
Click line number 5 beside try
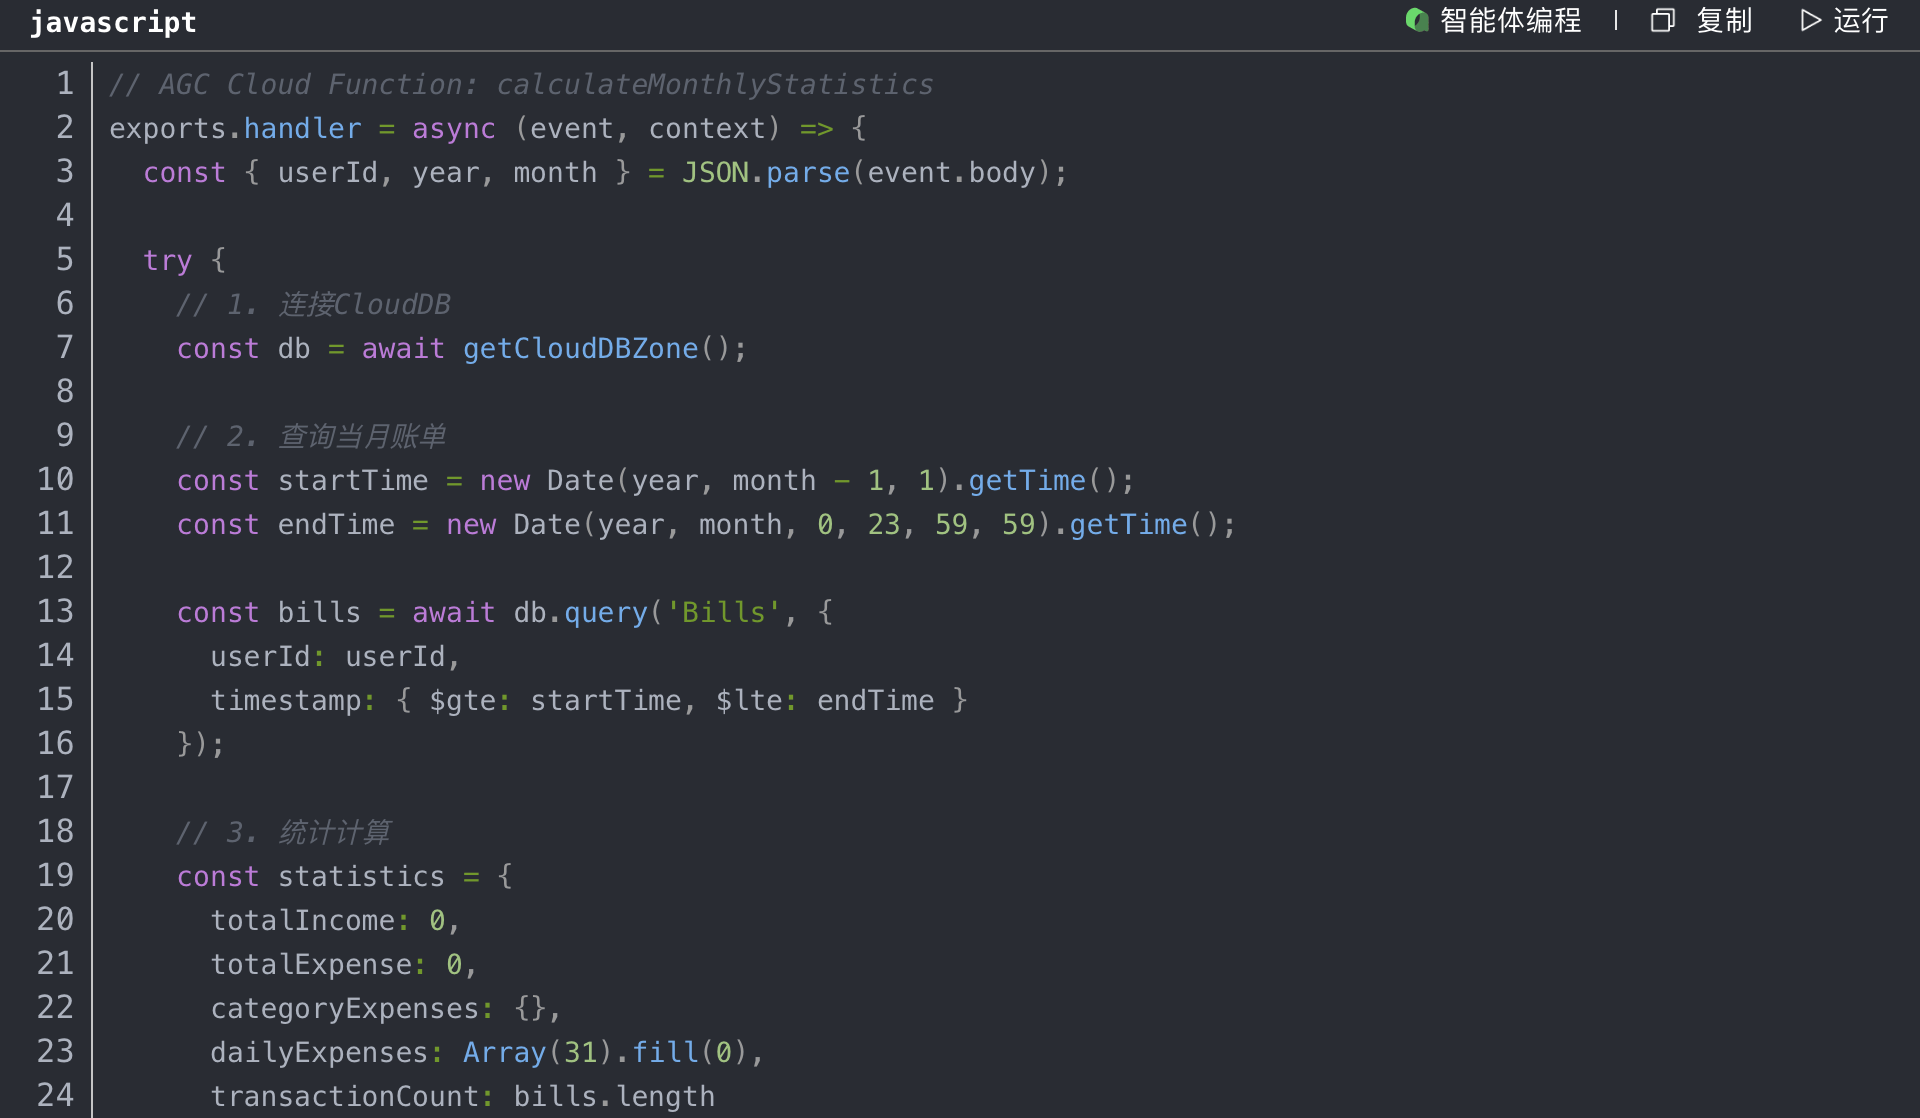(x=64, y=260)
